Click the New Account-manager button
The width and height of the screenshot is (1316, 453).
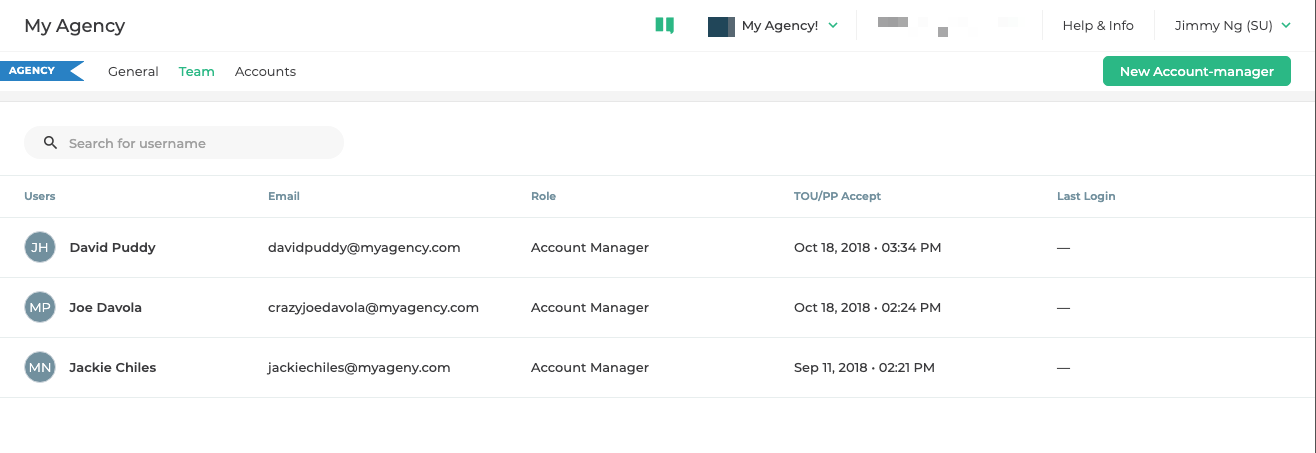click(x=1196, y=71)
